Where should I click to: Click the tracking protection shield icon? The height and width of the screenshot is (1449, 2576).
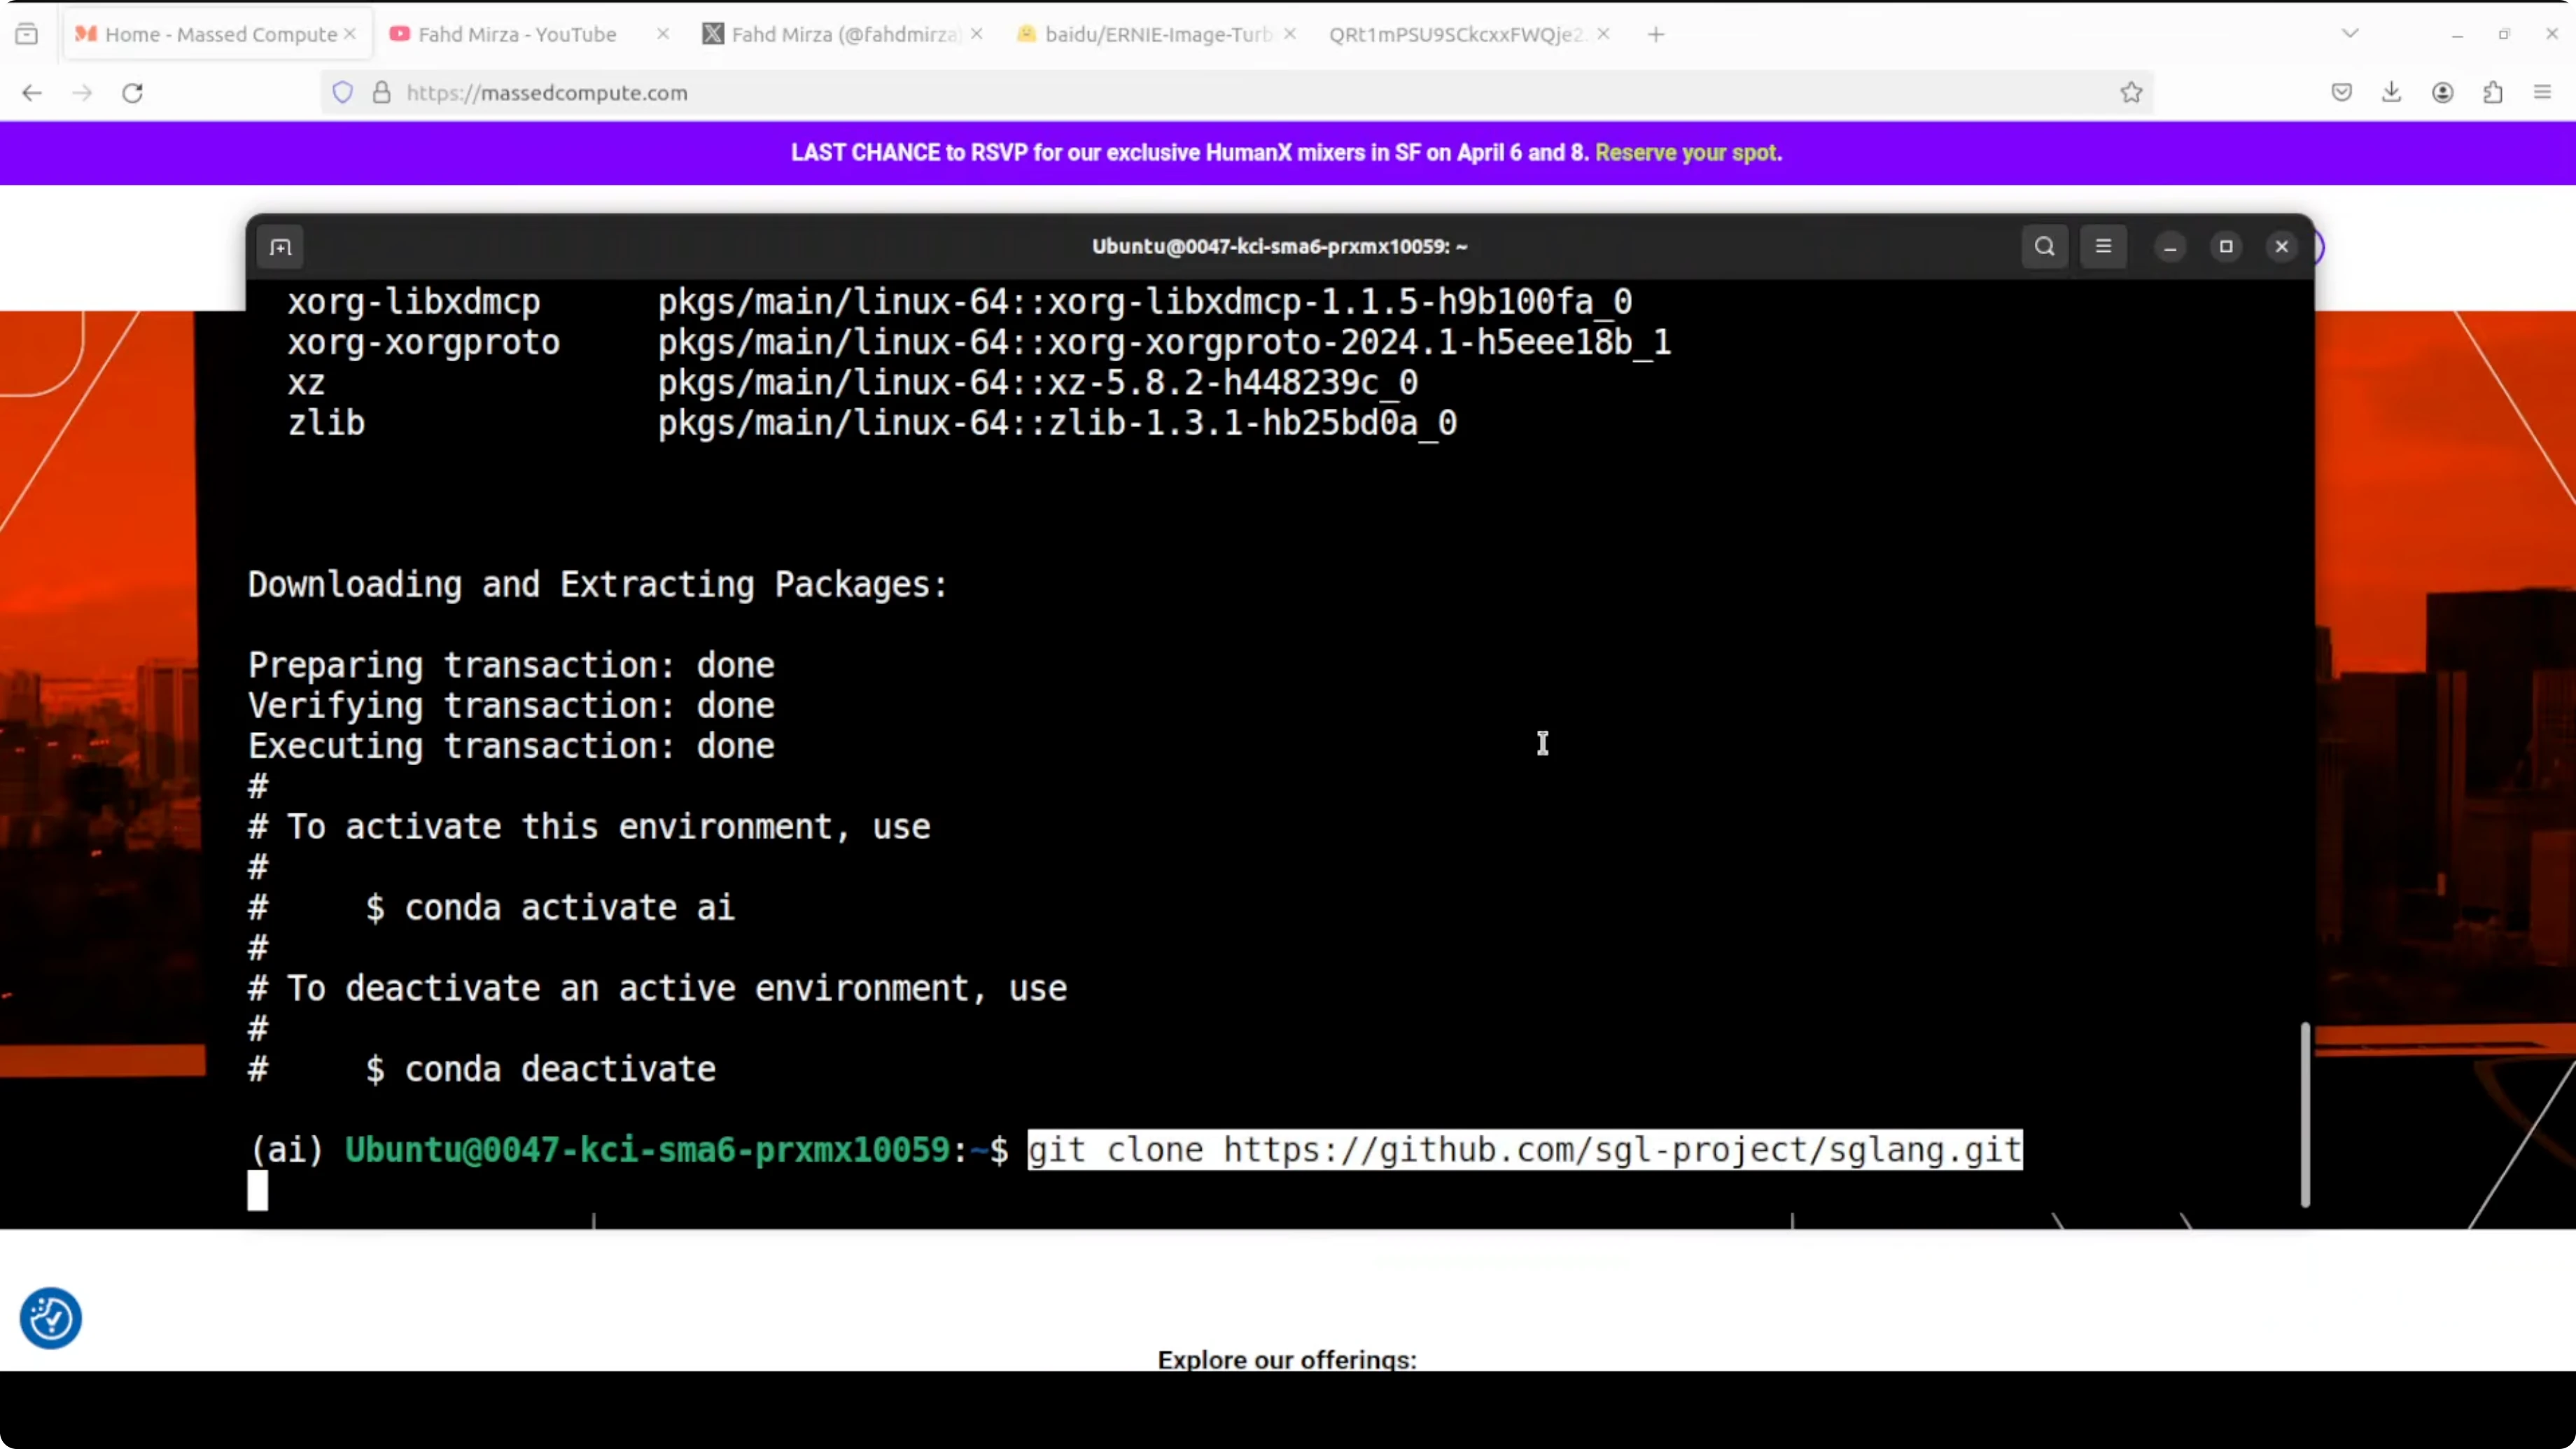pyautogui.click(x=343, y=93)
